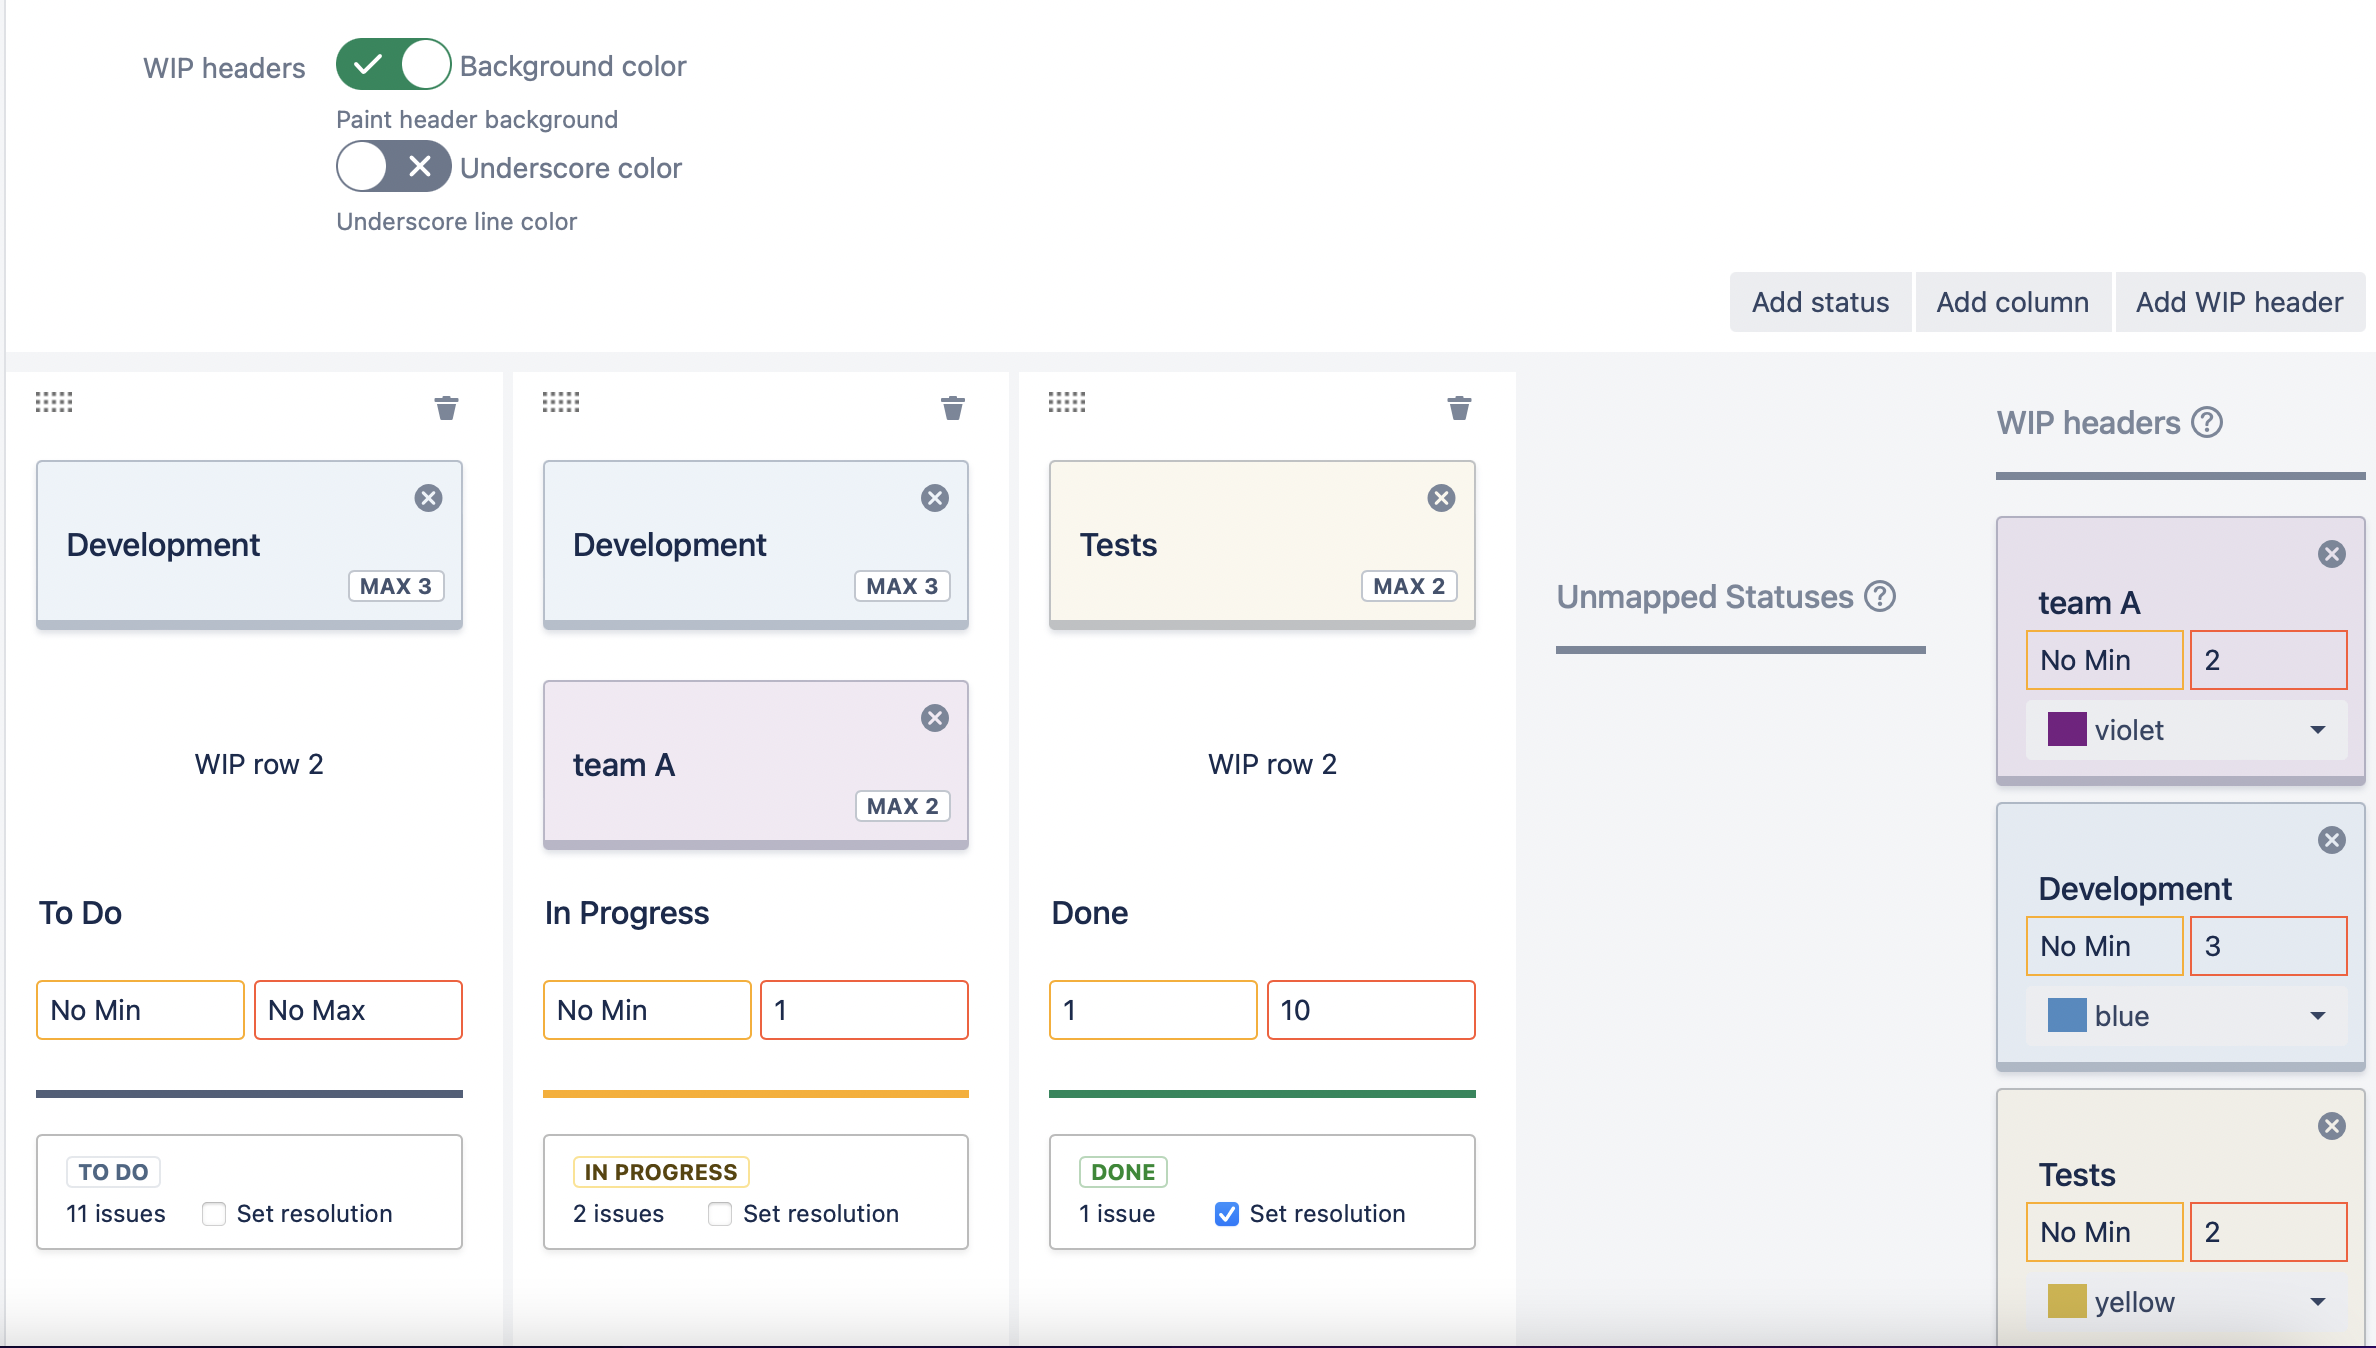
Task: Grab the drag handle of the Done column
Action: (x=1066, y=403)
